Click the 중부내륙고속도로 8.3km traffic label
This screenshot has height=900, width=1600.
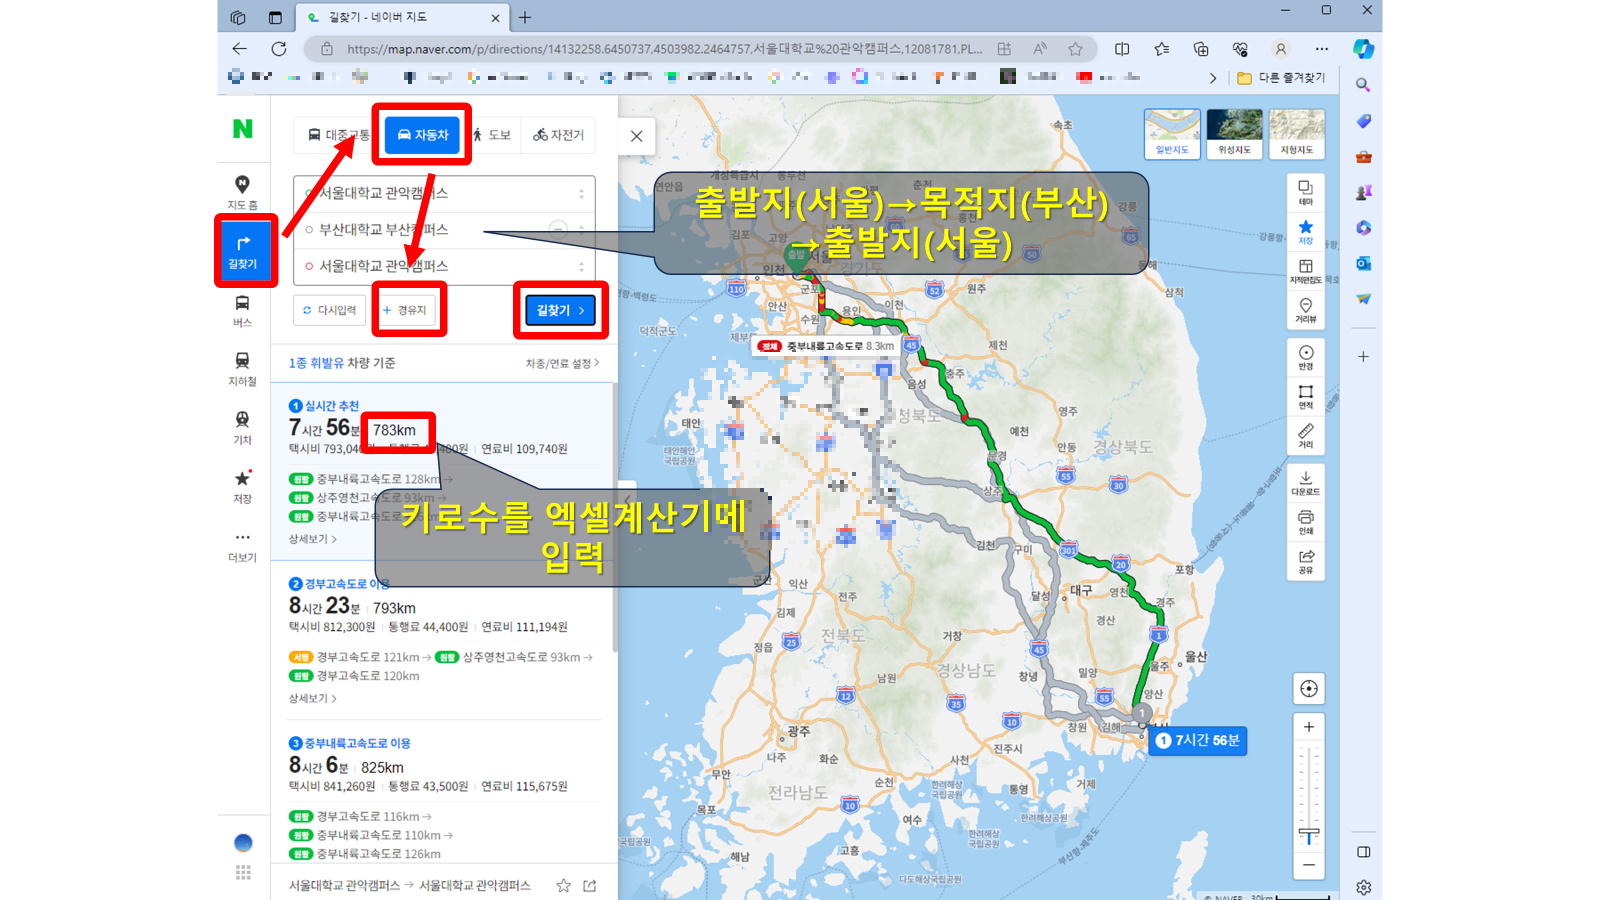pos(826,346)
